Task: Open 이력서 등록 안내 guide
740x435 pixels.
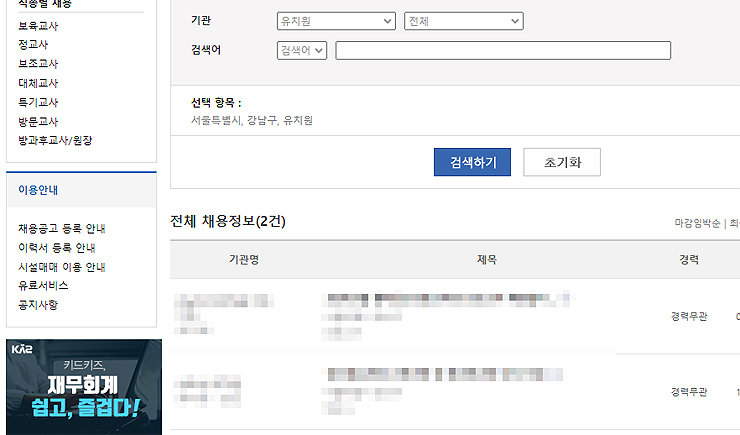Action: click(x=57, y=248)
